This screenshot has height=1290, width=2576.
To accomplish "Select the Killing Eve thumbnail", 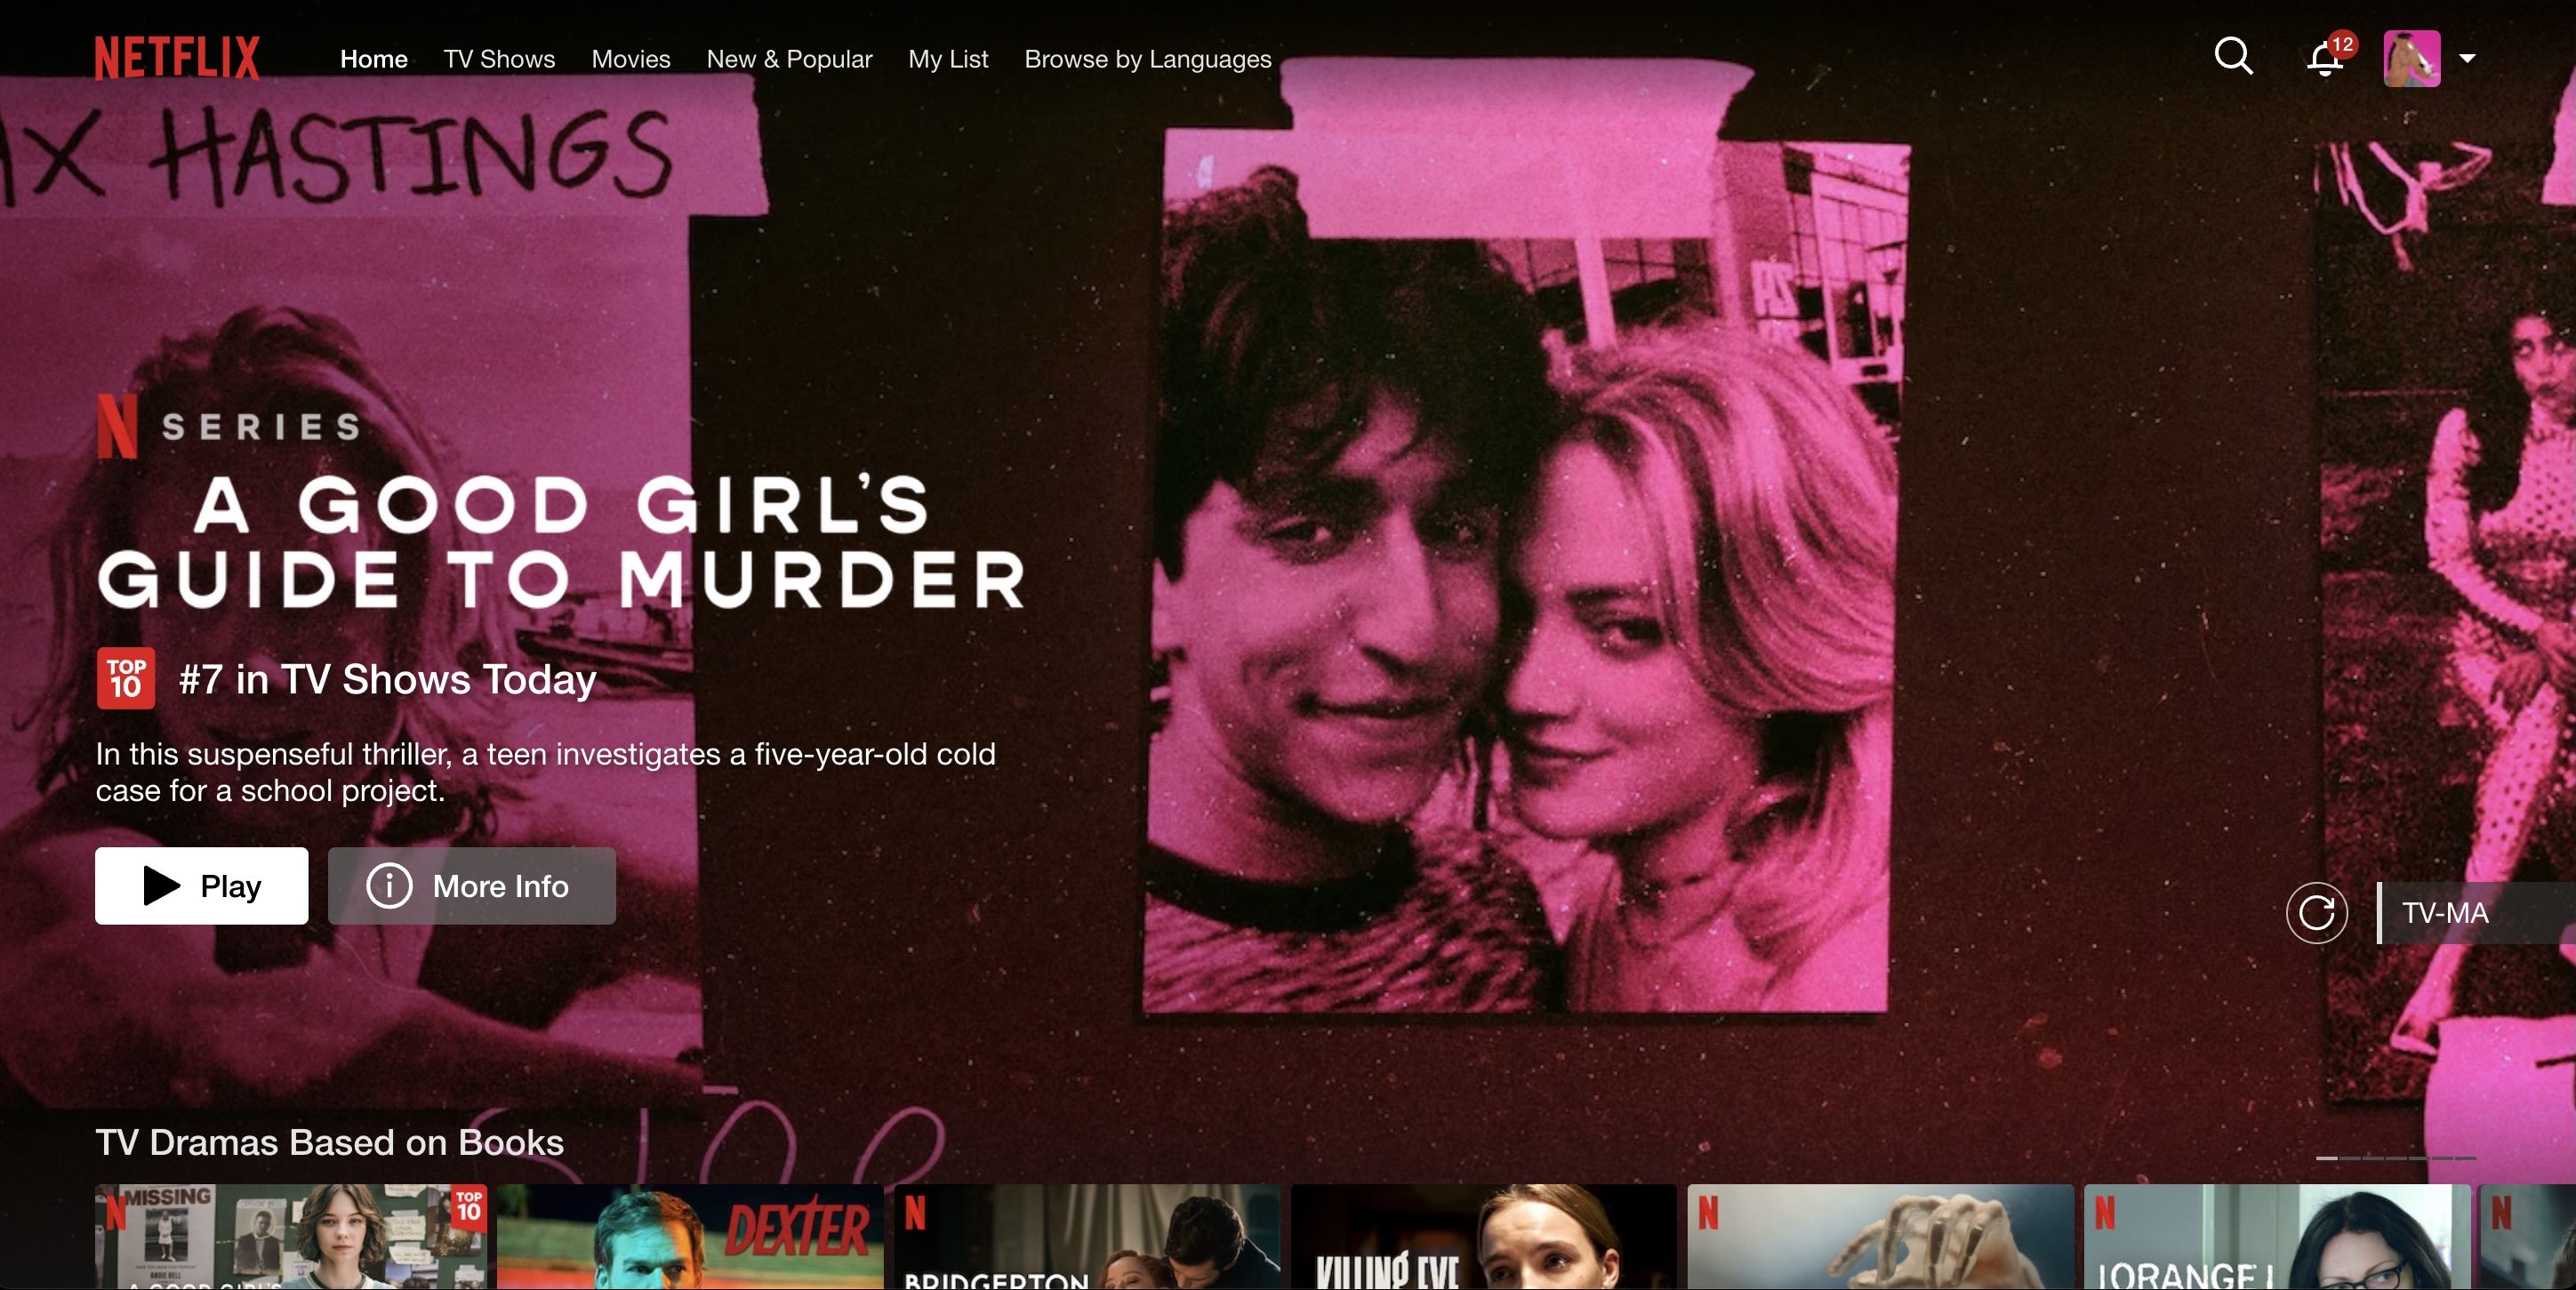I will click(x=1484, y=1237).
